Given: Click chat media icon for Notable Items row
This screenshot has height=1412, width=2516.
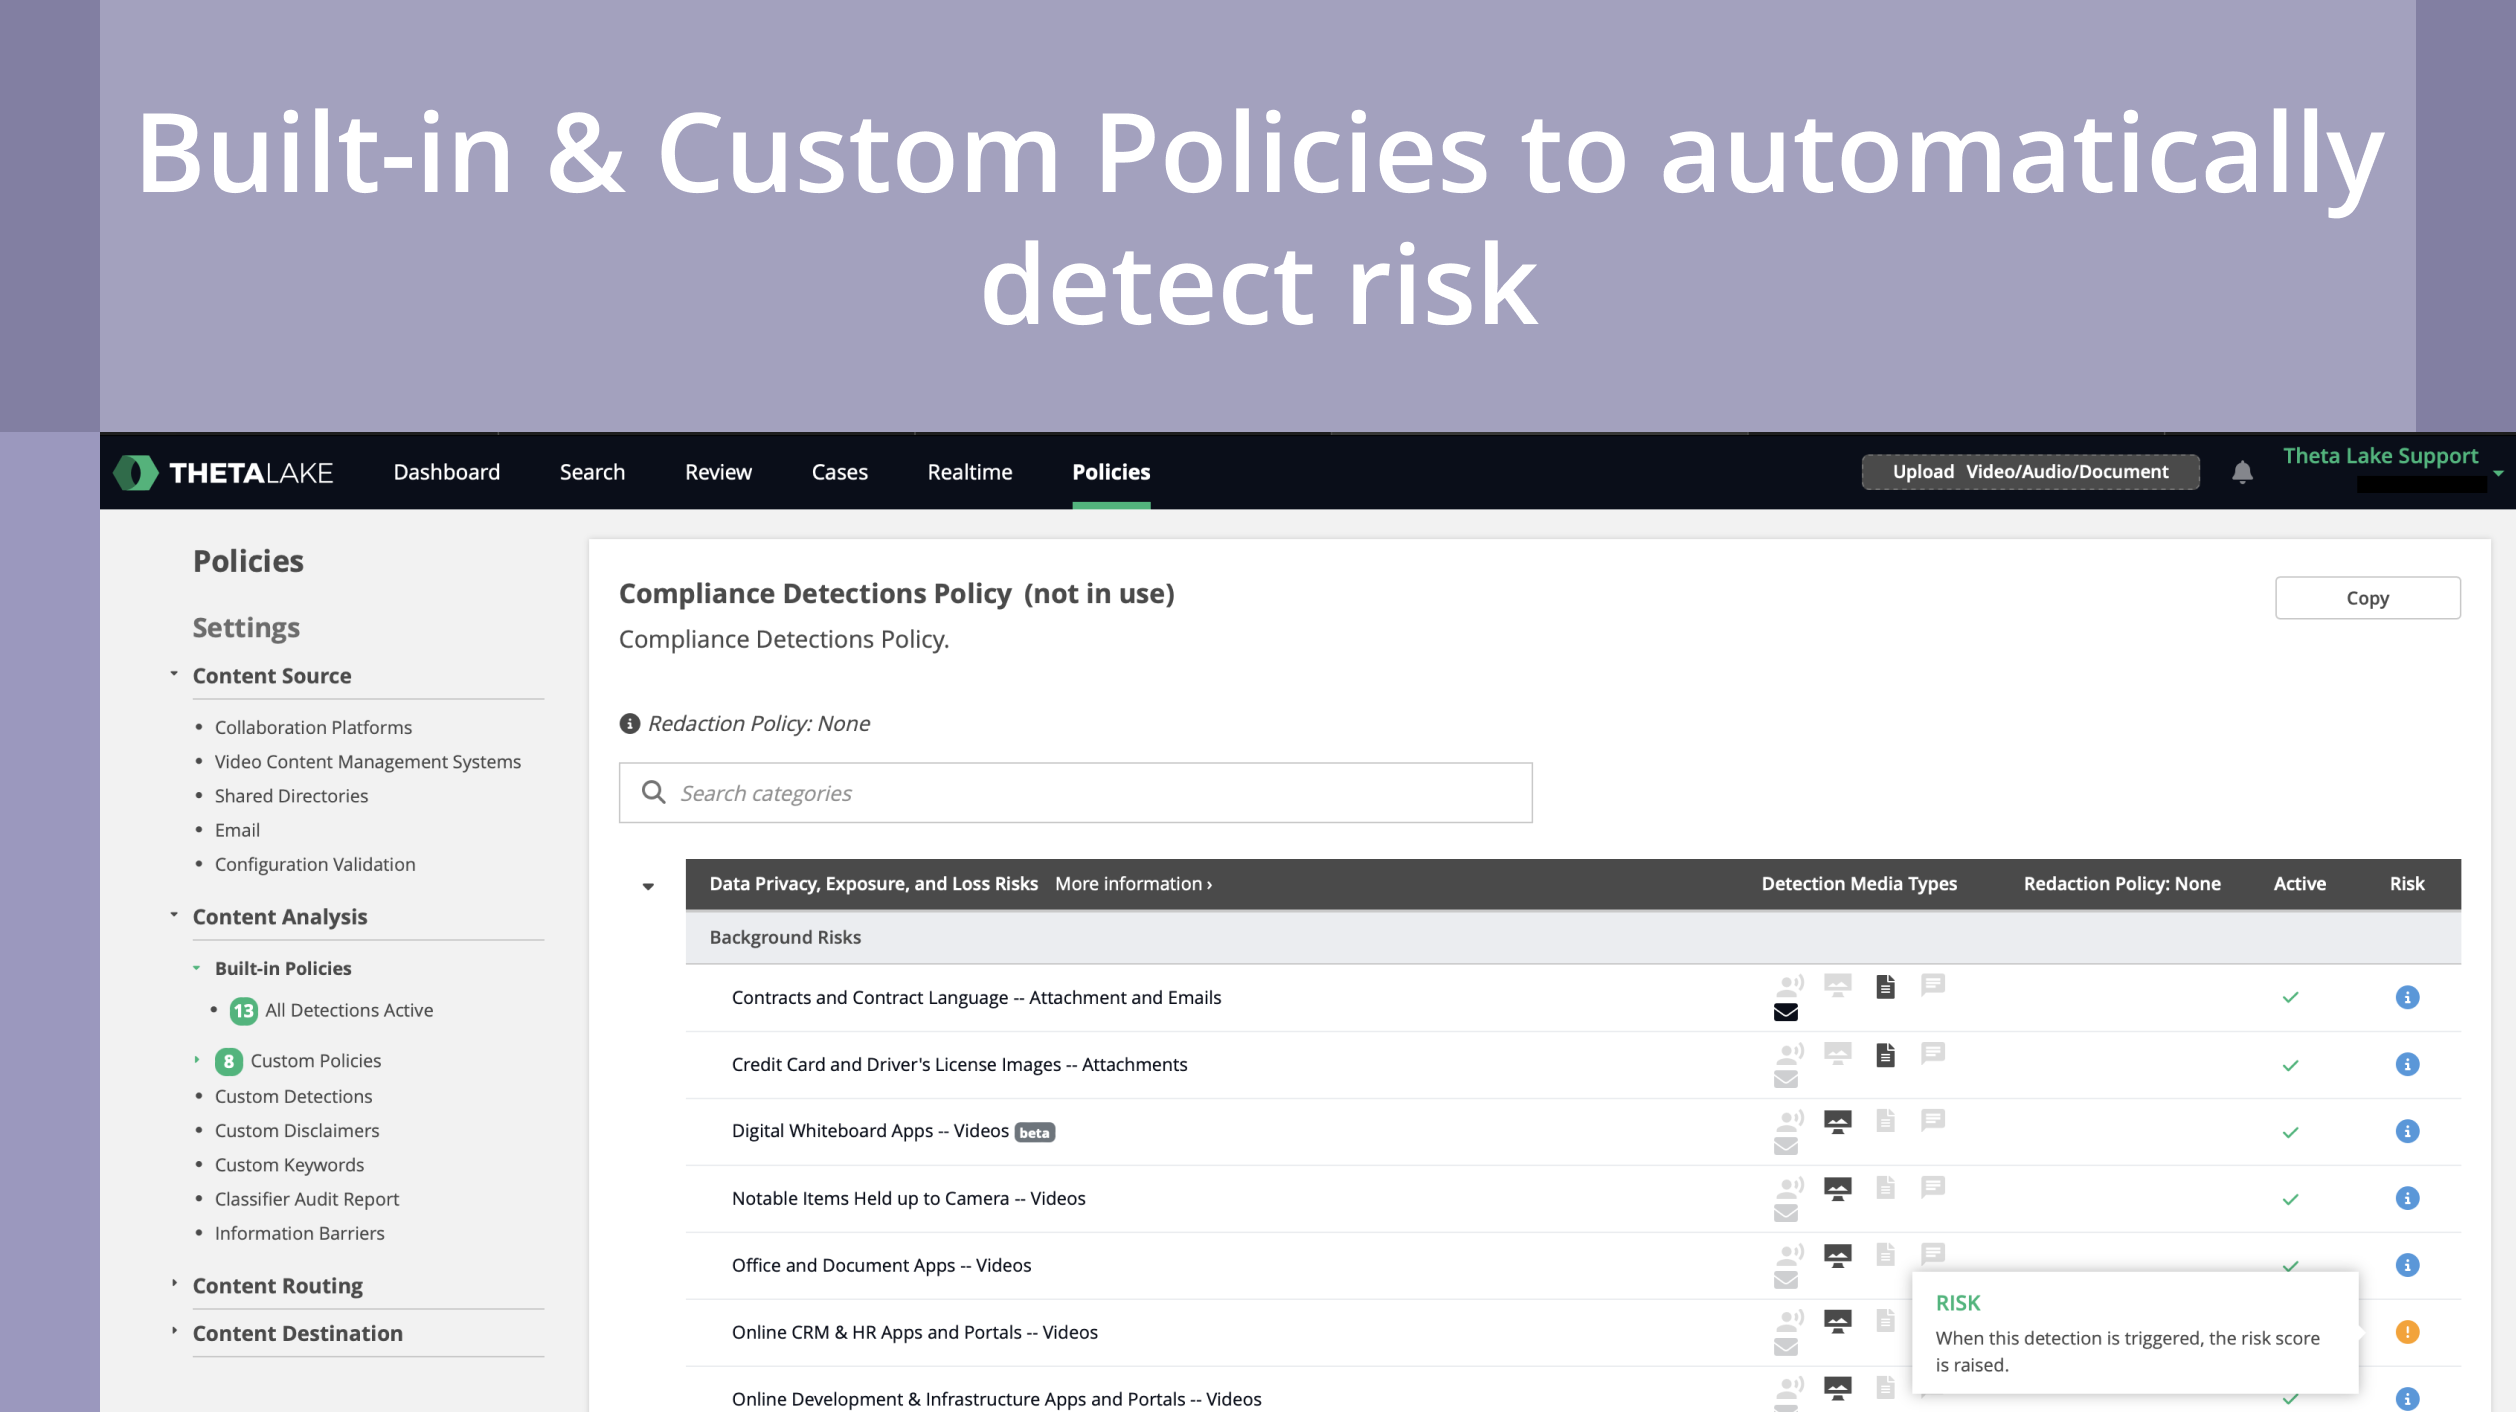Looking at the screenshot, I should click(x=1932, y=1187).
